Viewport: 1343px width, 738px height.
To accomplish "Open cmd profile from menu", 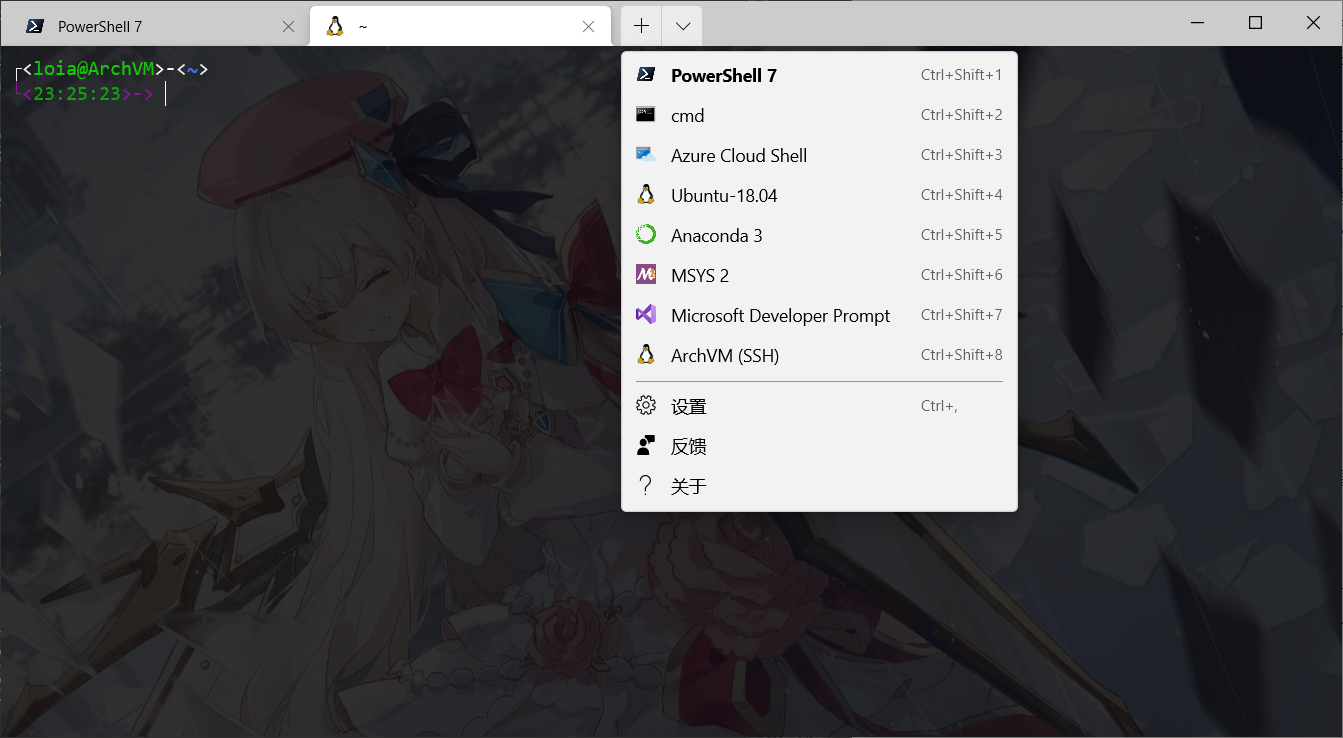I will [x=819, y=115].
